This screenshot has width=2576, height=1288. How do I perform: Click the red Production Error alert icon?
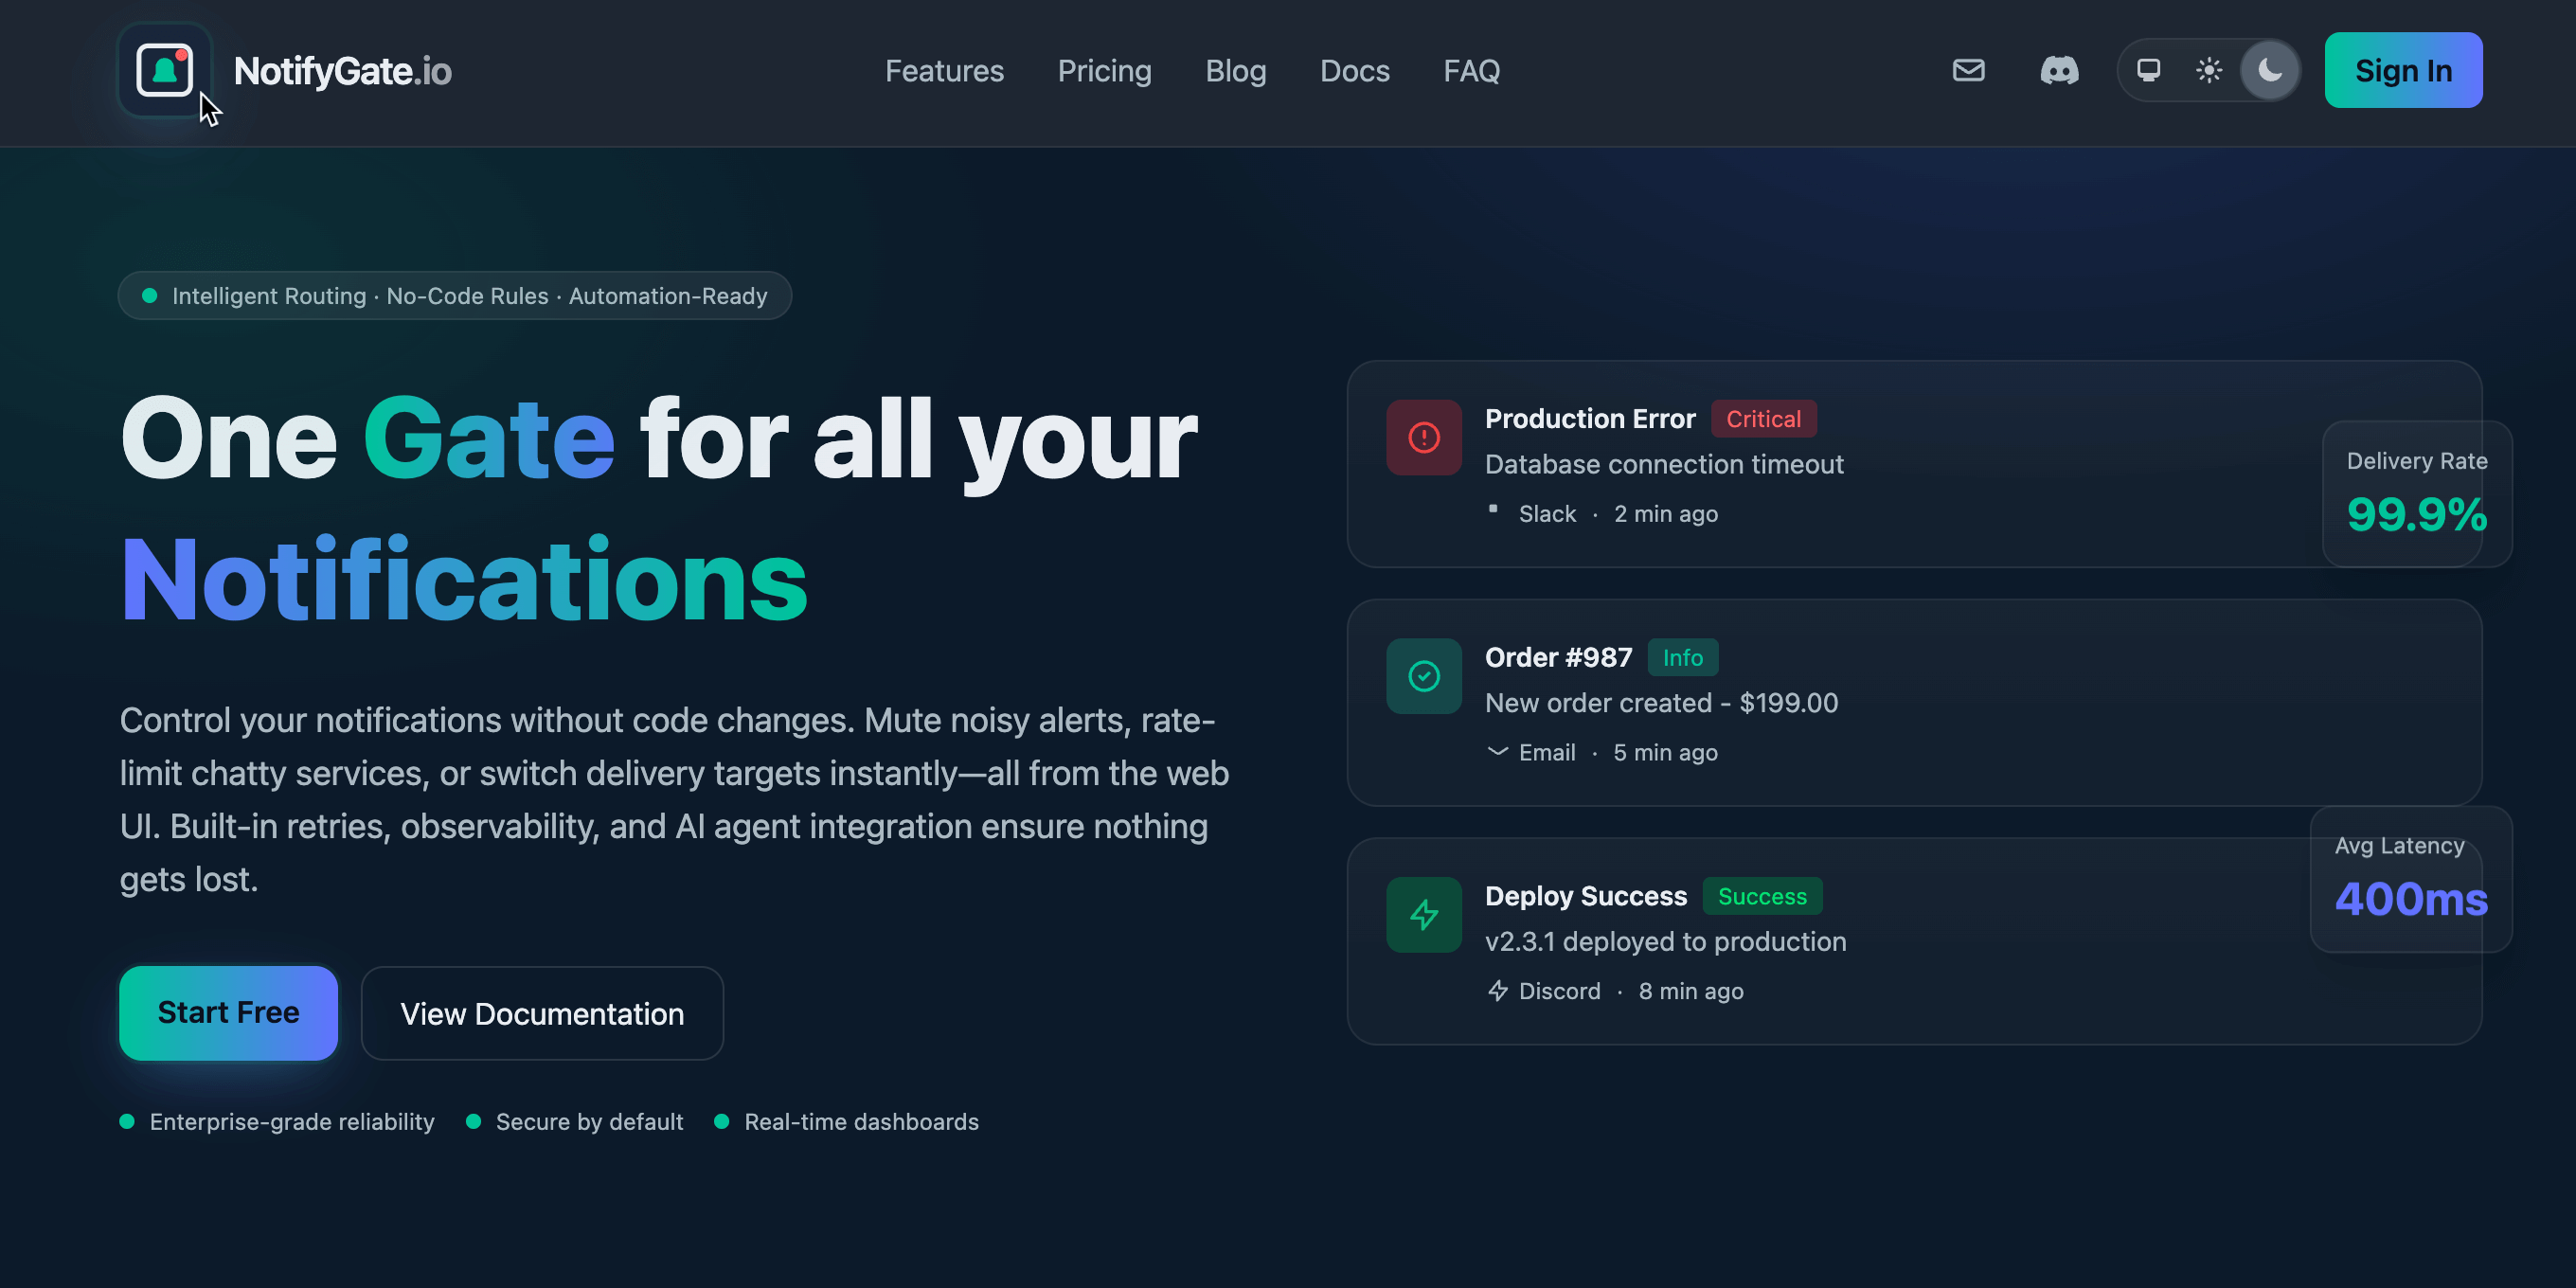click(1423, 438)
